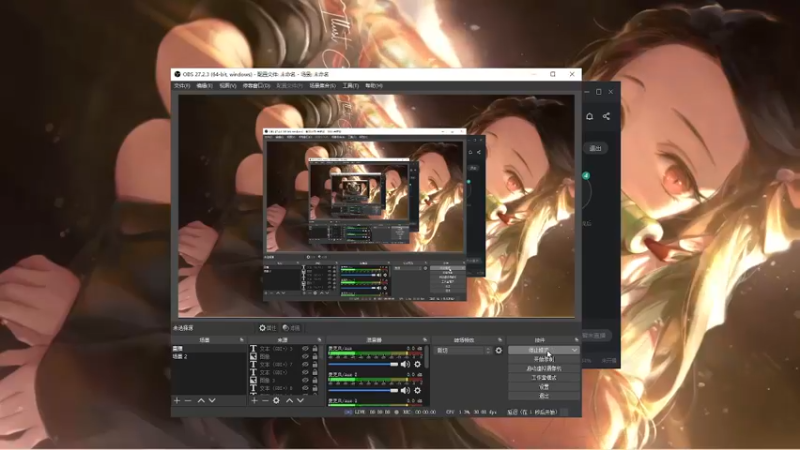Move source down in sources list
The image size is (800, 450).
pyautogui.click(x=301, y=401)
